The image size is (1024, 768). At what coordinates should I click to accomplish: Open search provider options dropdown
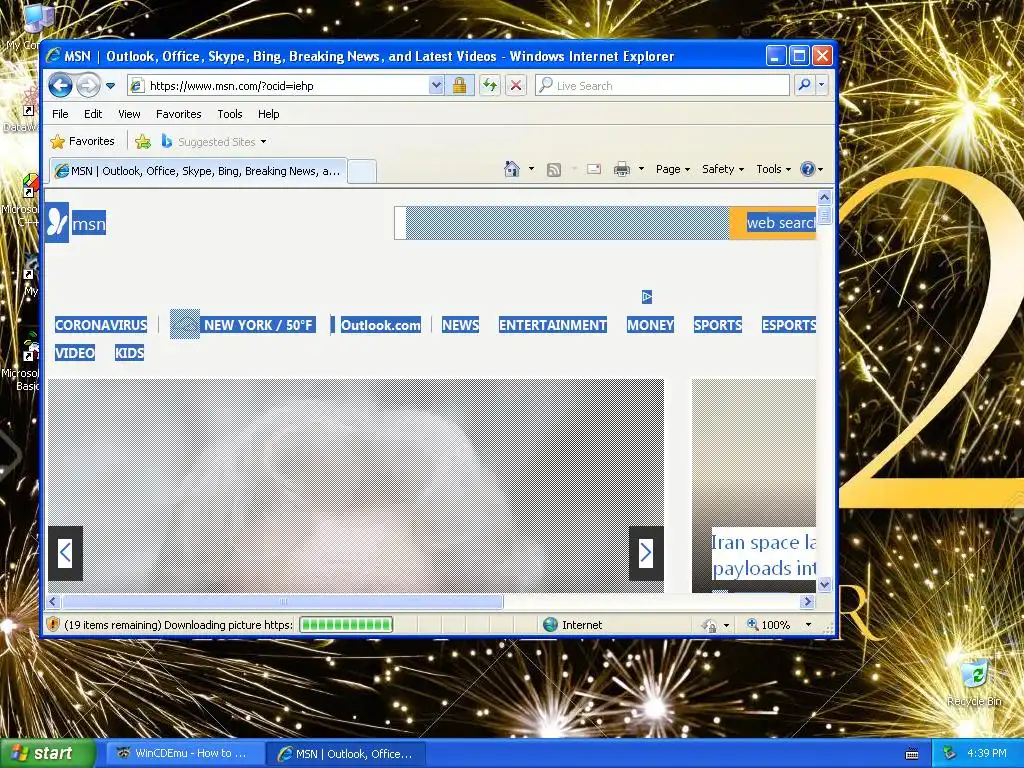point(822,86)
